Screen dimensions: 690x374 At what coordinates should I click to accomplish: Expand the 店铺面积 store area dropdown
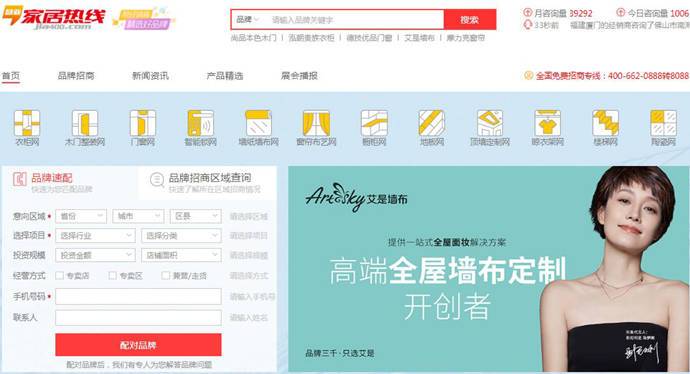(x=181, y=255)
